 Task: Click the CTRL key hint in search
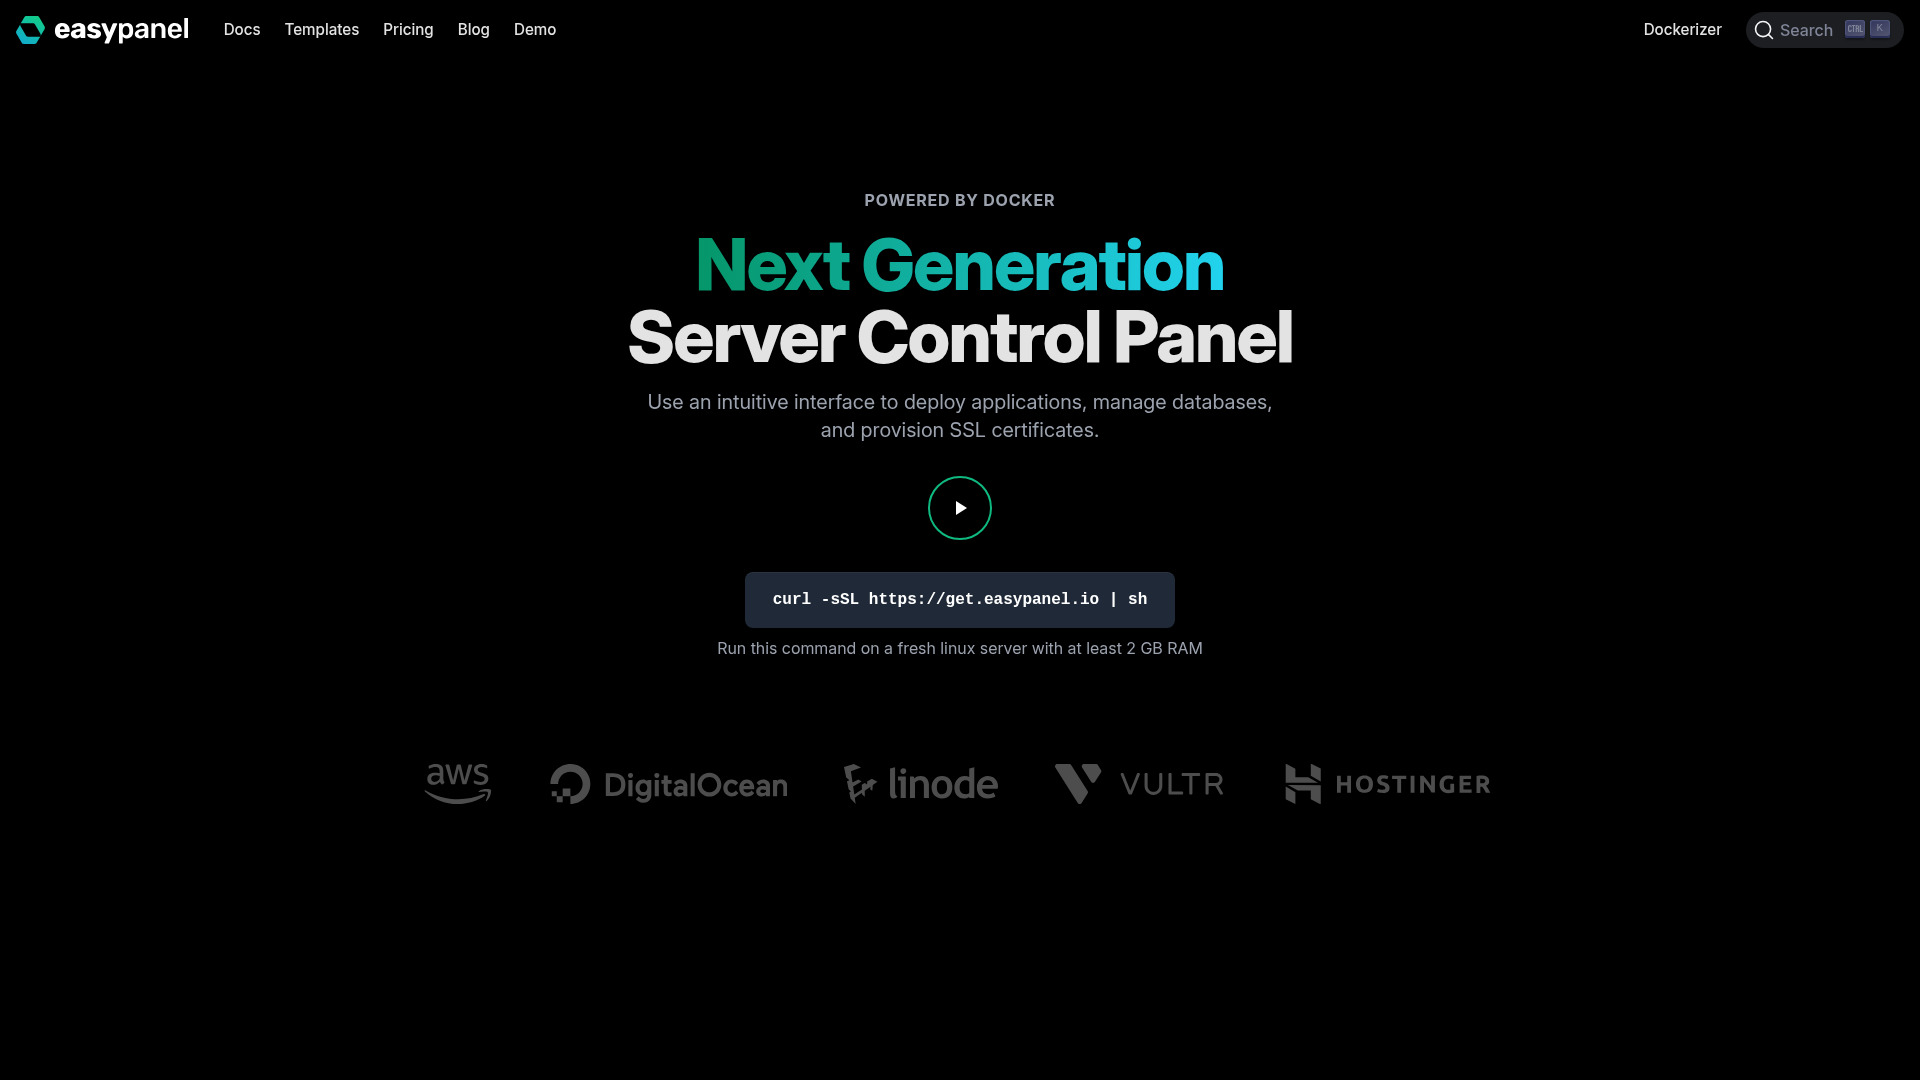coord(1855,29)
